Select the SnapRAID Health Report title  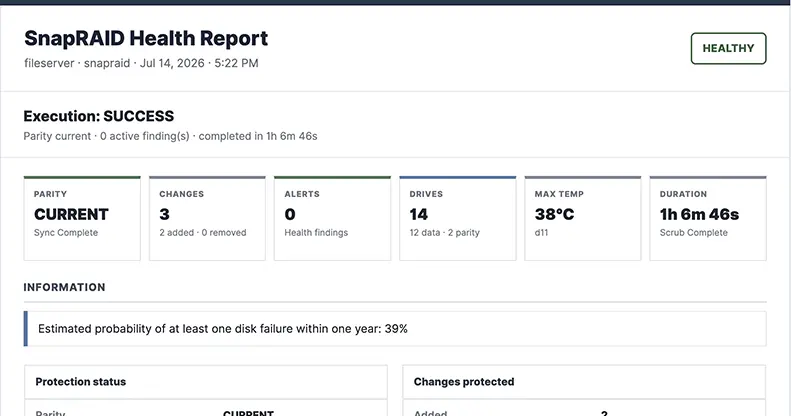[x=146, y=38]
